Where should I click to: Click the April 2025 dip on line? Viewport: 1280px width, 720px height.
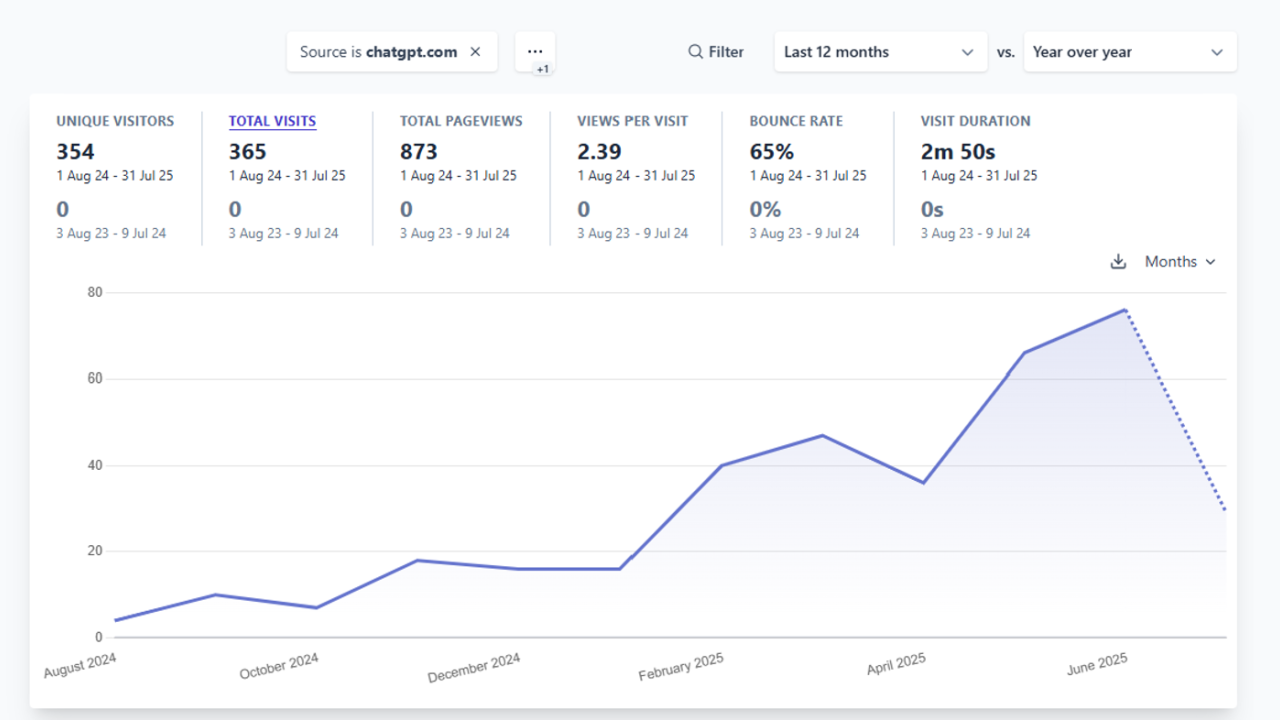click(923, 483)
